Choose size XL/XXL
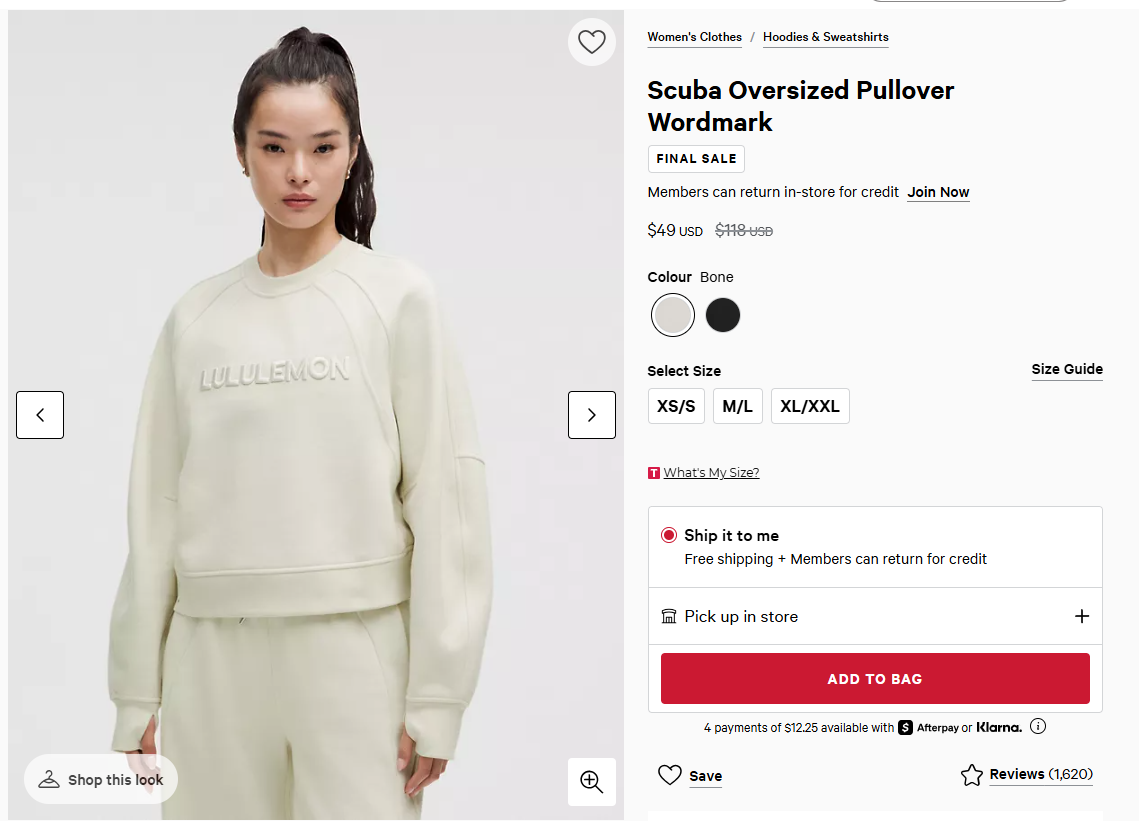The width and height of the screenshot is (1139, 821). (x=810, y=407)
